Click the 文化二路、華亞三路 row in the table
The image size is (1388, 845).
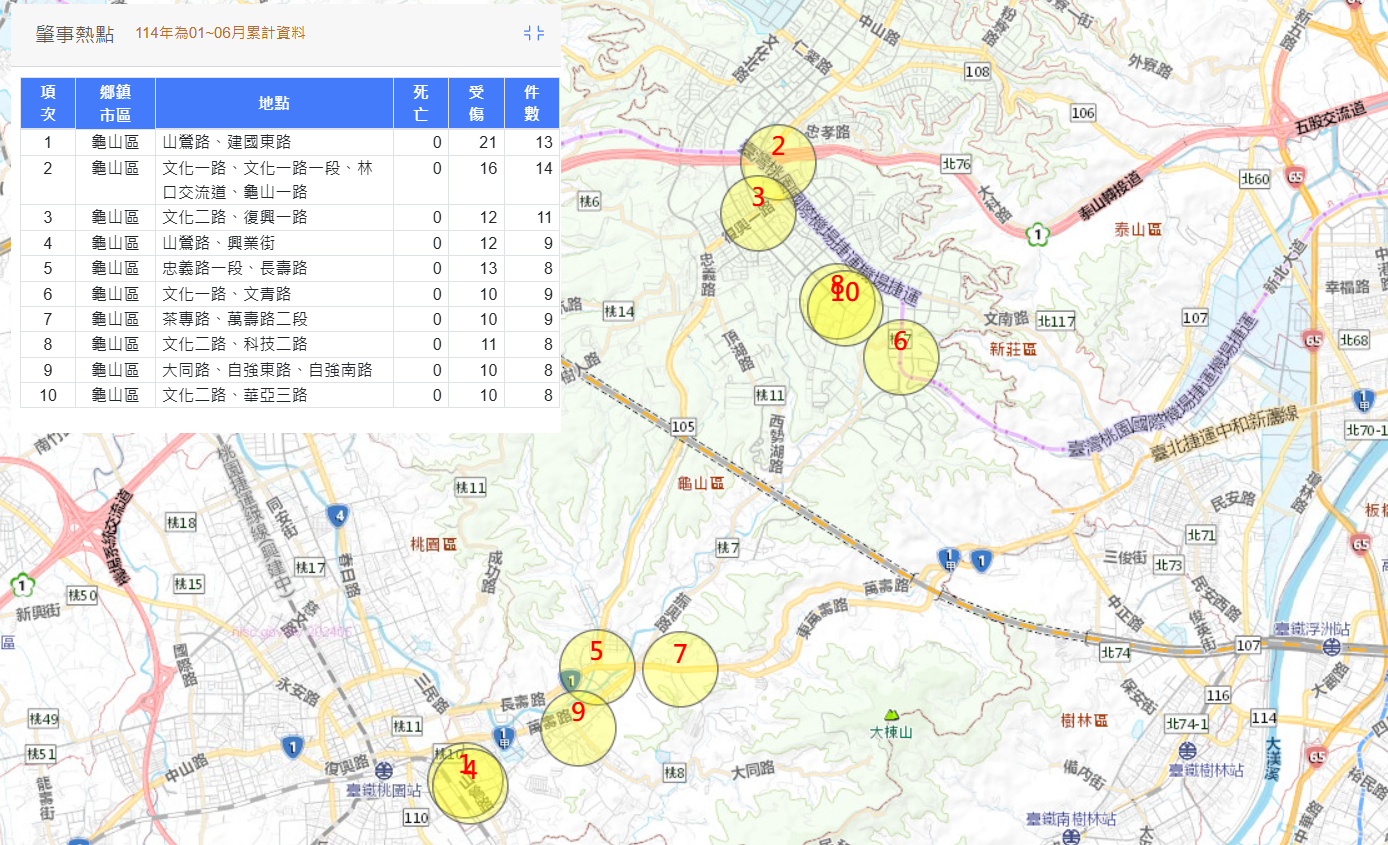pyautogui.click(x=274, y=395)
